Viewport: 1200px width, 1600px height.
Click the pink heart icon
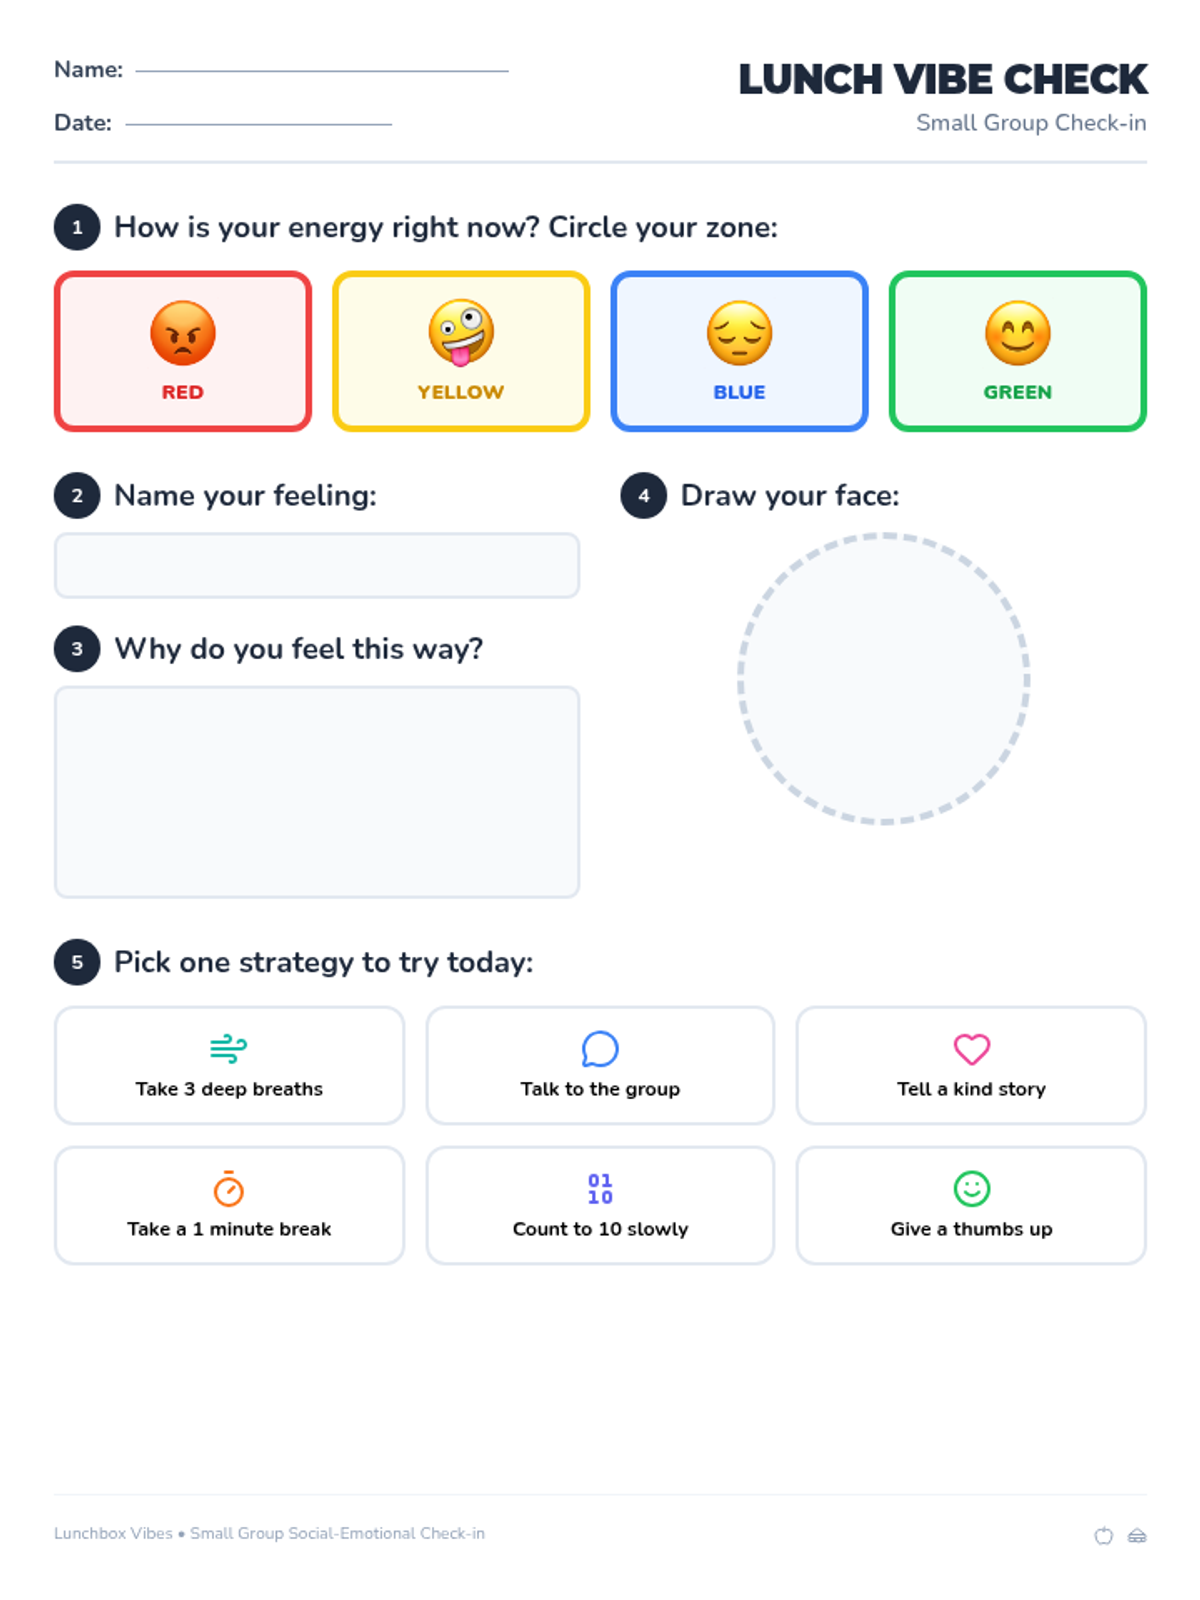tap(971, 1049)
